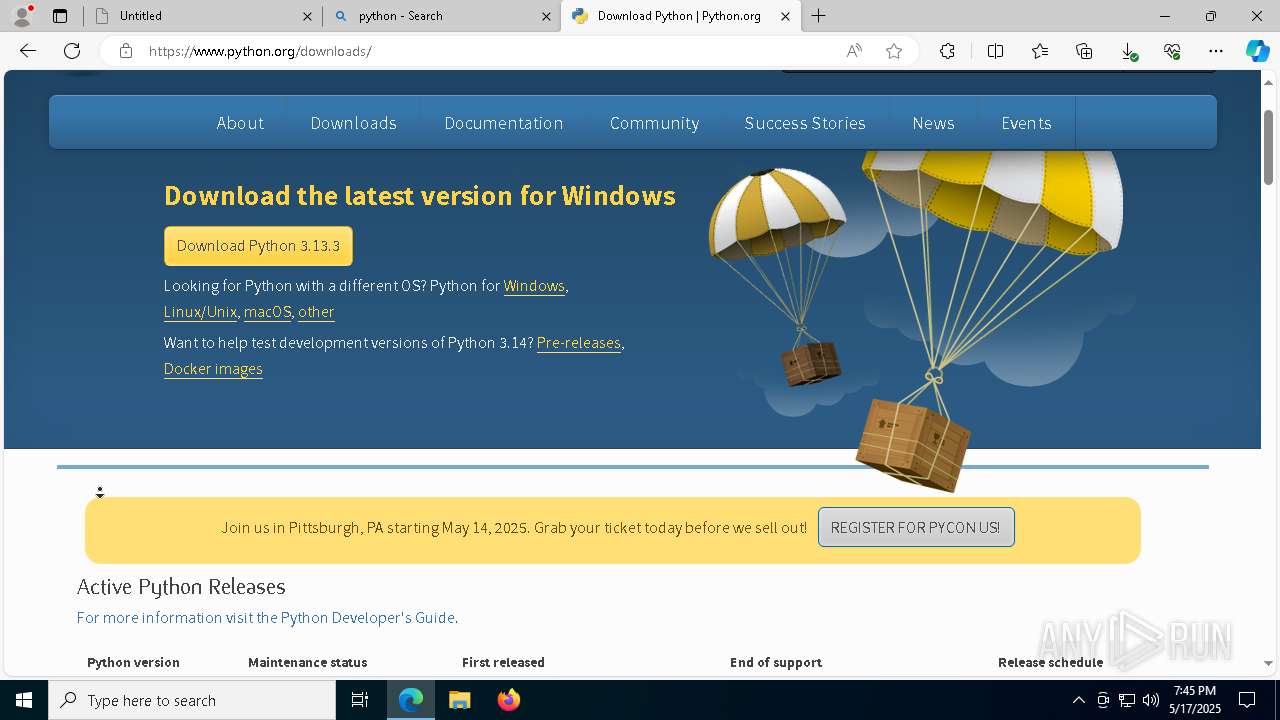
Task: Click the End of support column header
Action: click(776, 662)
